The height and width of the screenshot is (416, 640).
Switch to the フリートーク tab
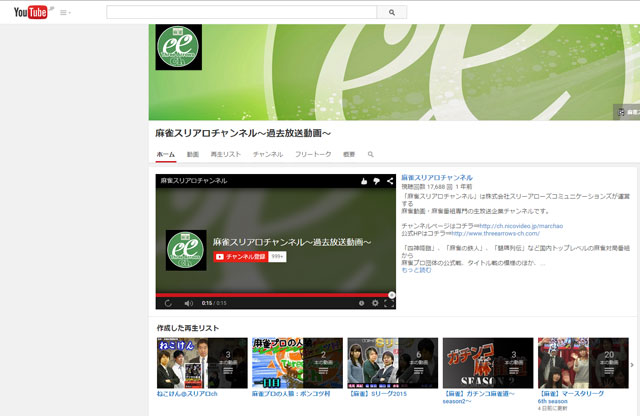tap(313, 155)
